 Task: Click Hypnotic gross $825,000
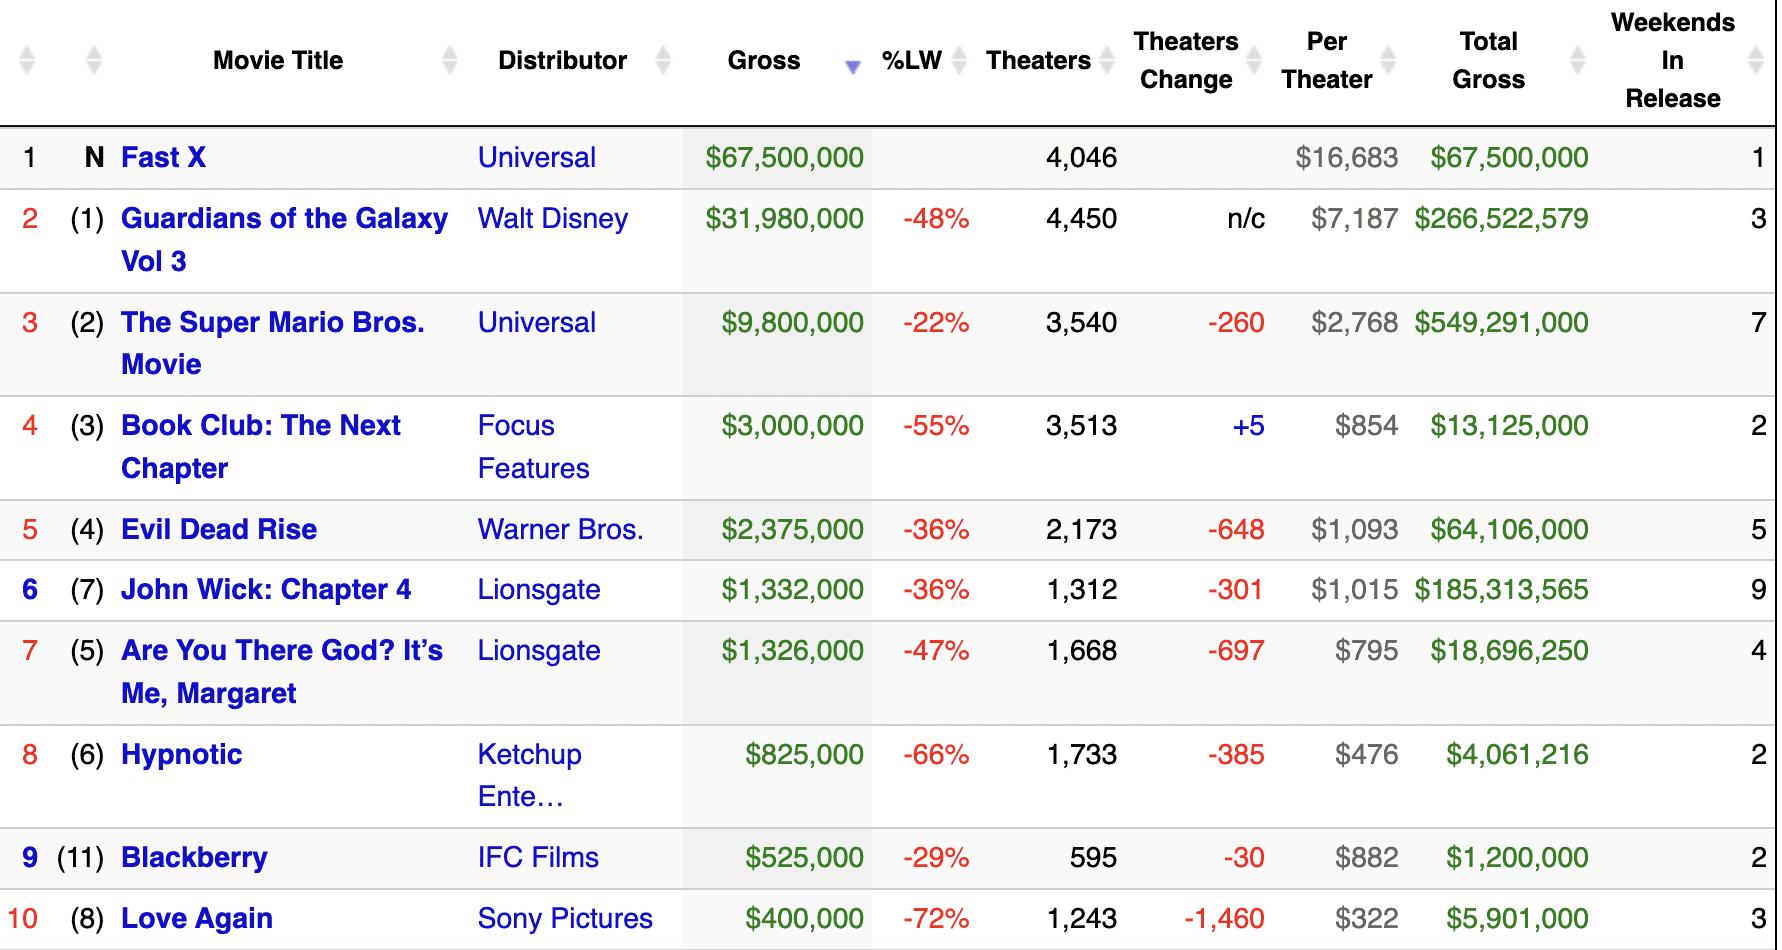point(804,755)
